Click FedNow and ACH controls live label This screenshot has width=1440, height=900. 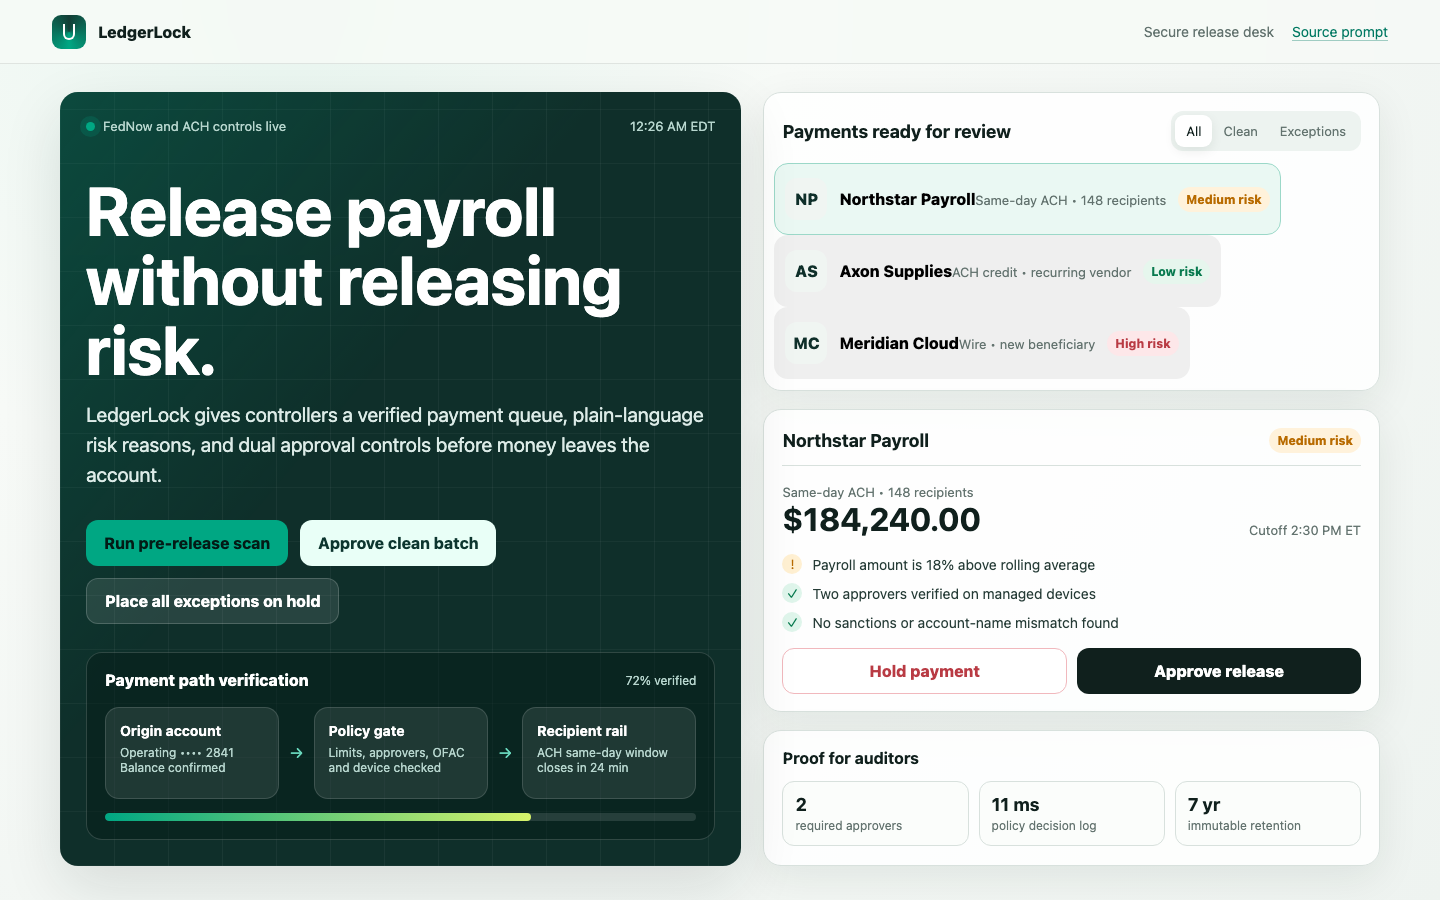coord(194,127)
